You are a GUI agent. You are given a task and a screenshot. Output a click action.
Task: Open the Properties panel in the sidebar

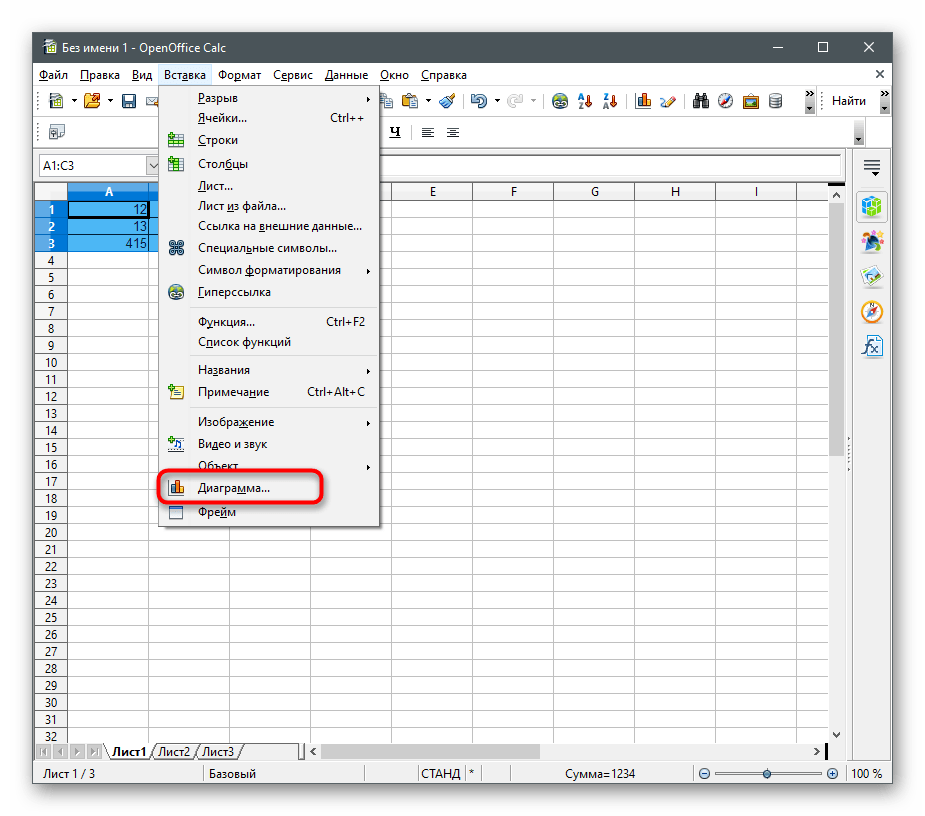coord(872,207)
